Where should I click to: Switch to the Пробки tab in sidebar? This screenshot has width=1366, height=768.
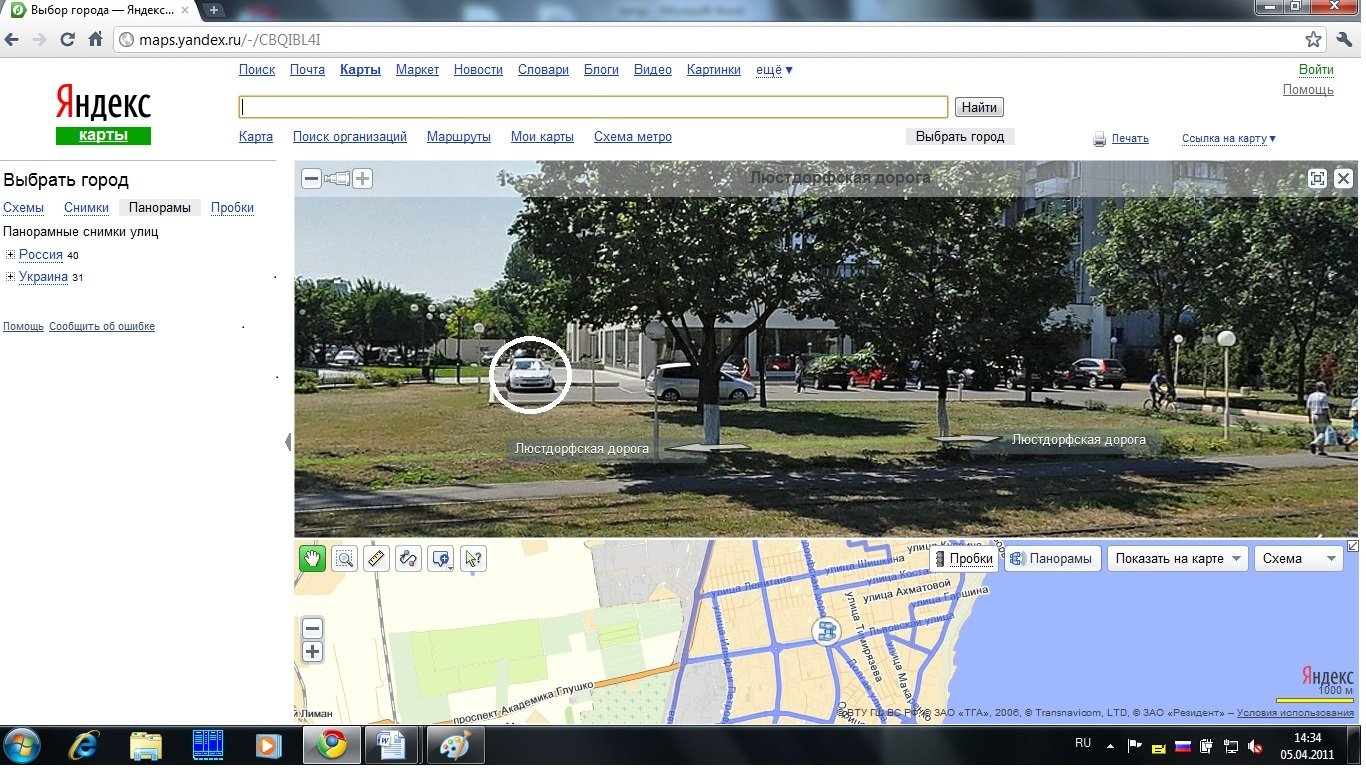(x=233, y=208)
